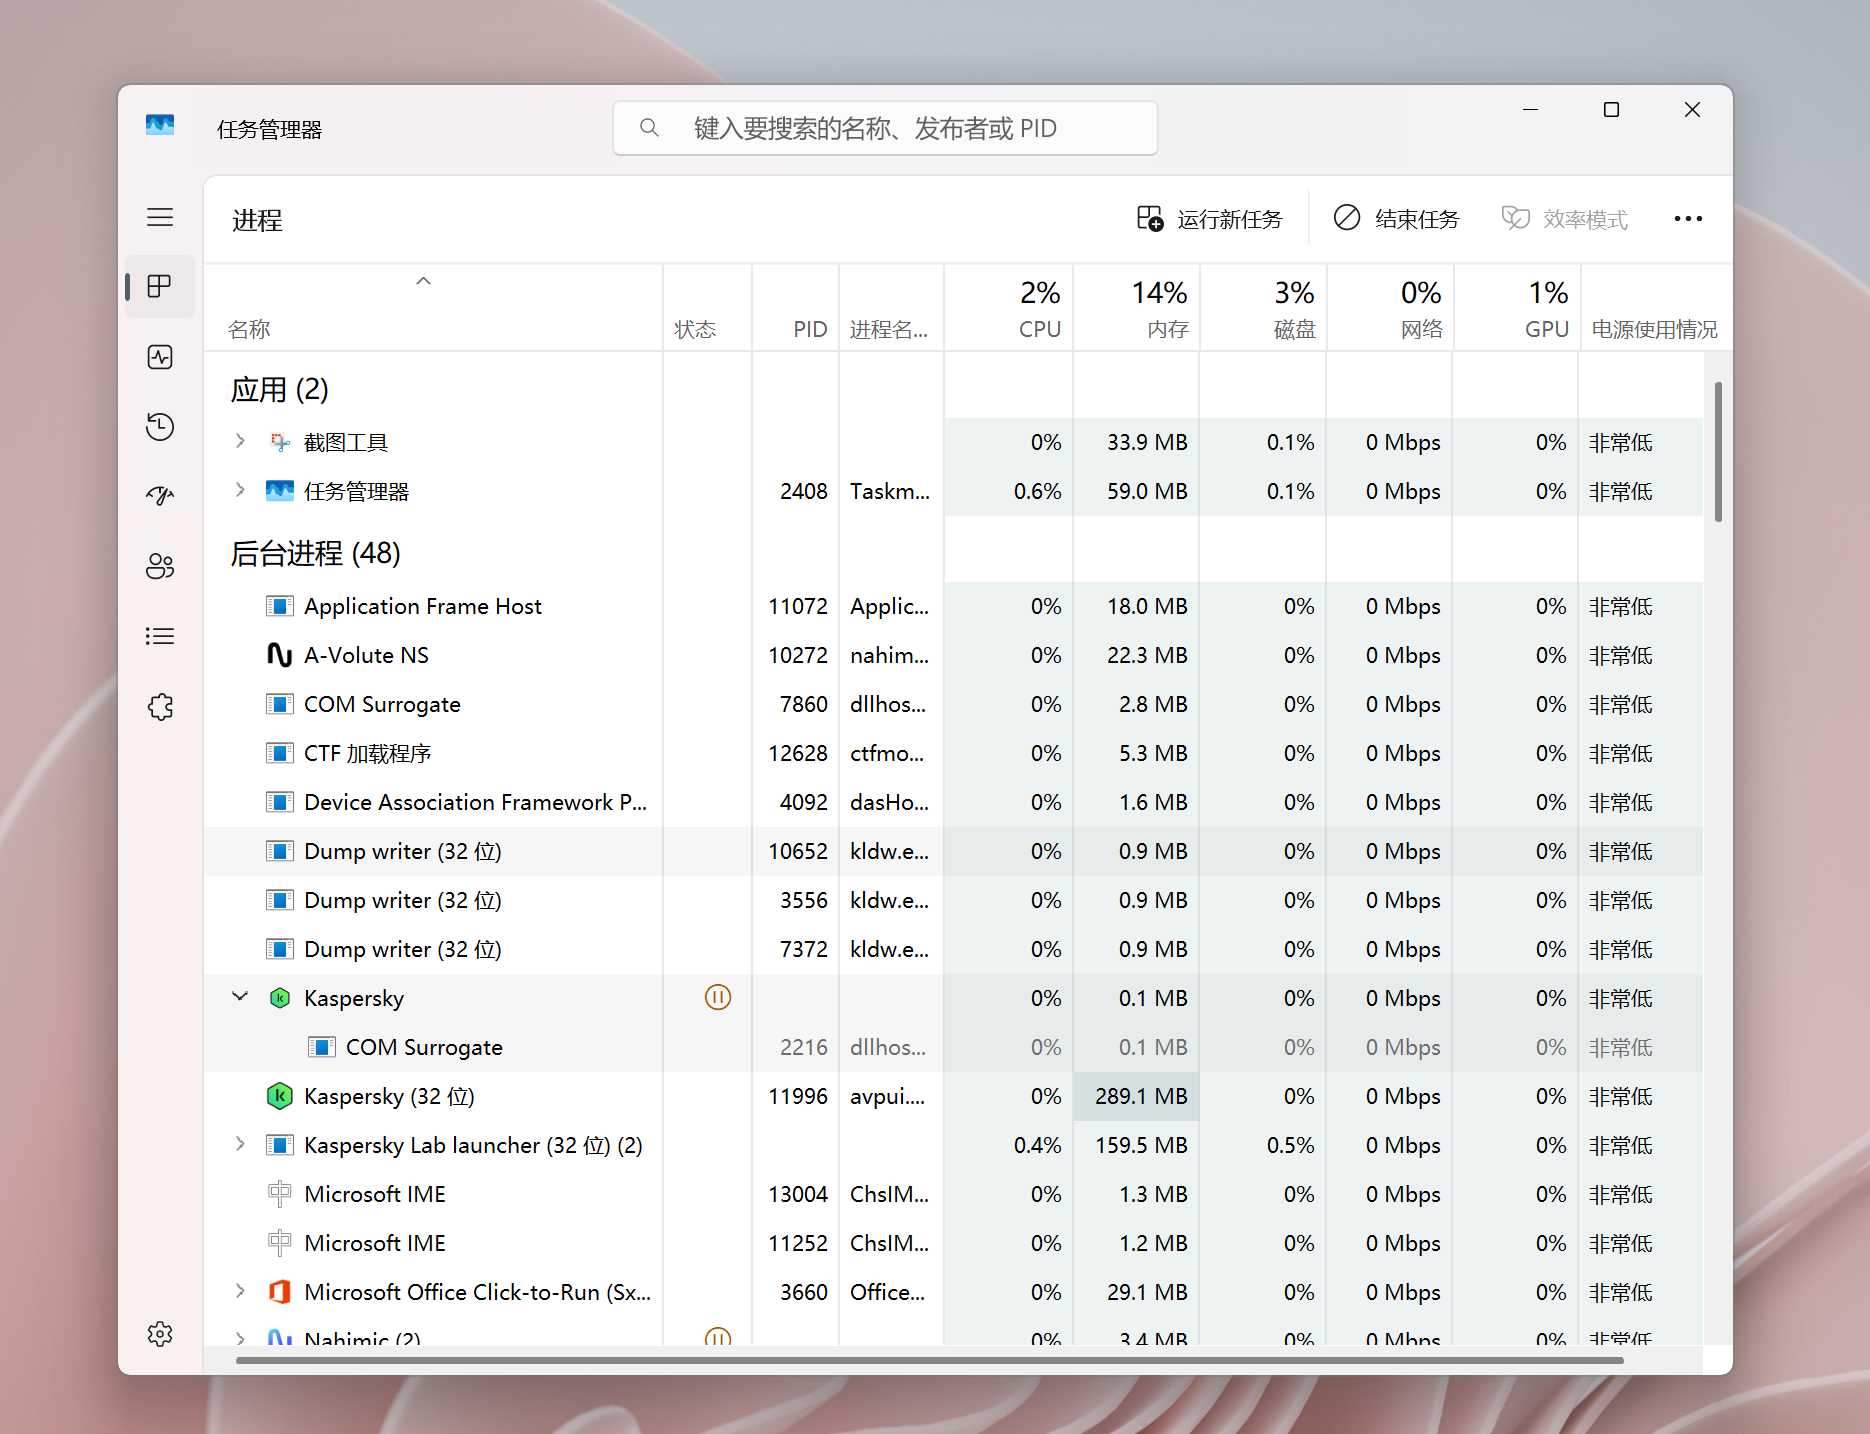The width and height of the screenshot is (1870, 1434).
Task: Focus the search box for name or PID
Action: (x=885, y=128)
